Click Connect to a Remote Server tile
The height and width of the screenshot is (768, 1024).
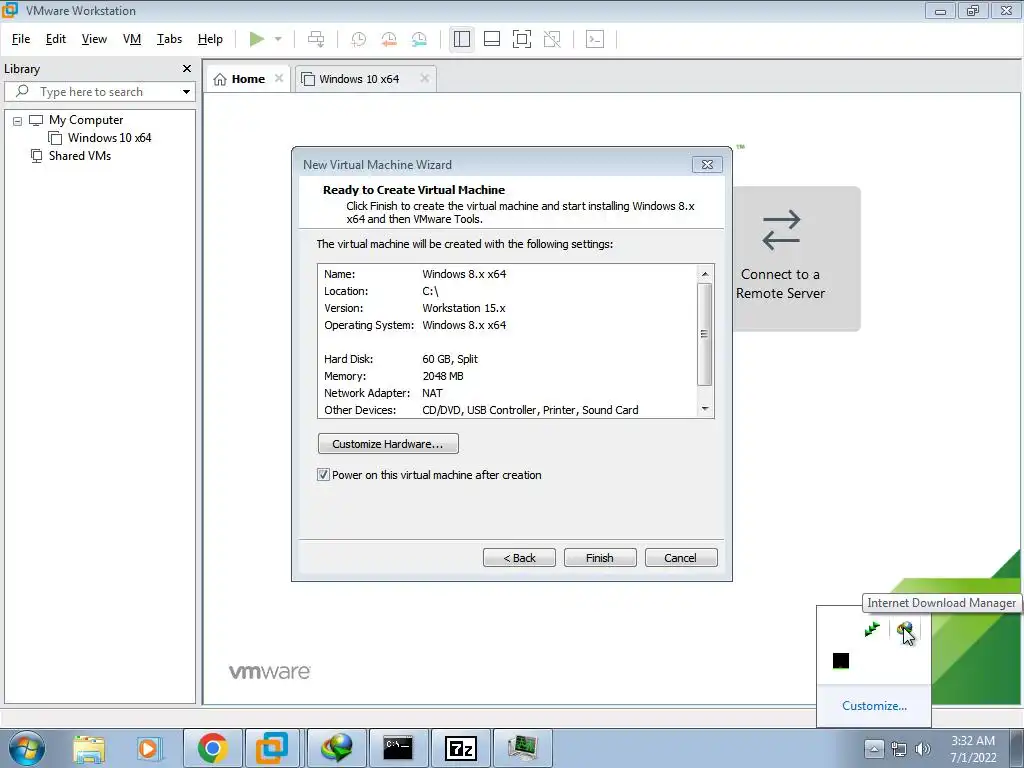click(x=797, y=259)
